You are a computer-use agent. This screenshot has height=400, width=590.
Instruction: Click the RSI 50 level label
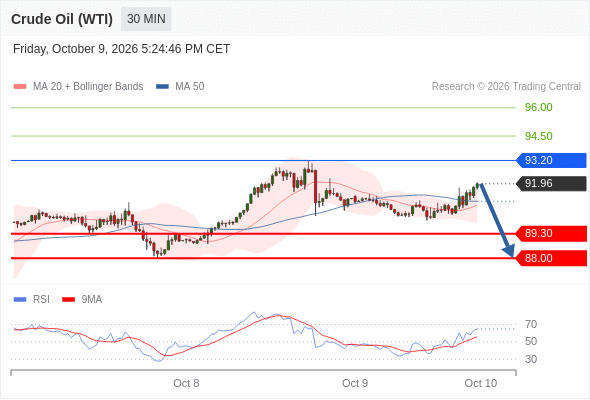click(x=531, y=342)
